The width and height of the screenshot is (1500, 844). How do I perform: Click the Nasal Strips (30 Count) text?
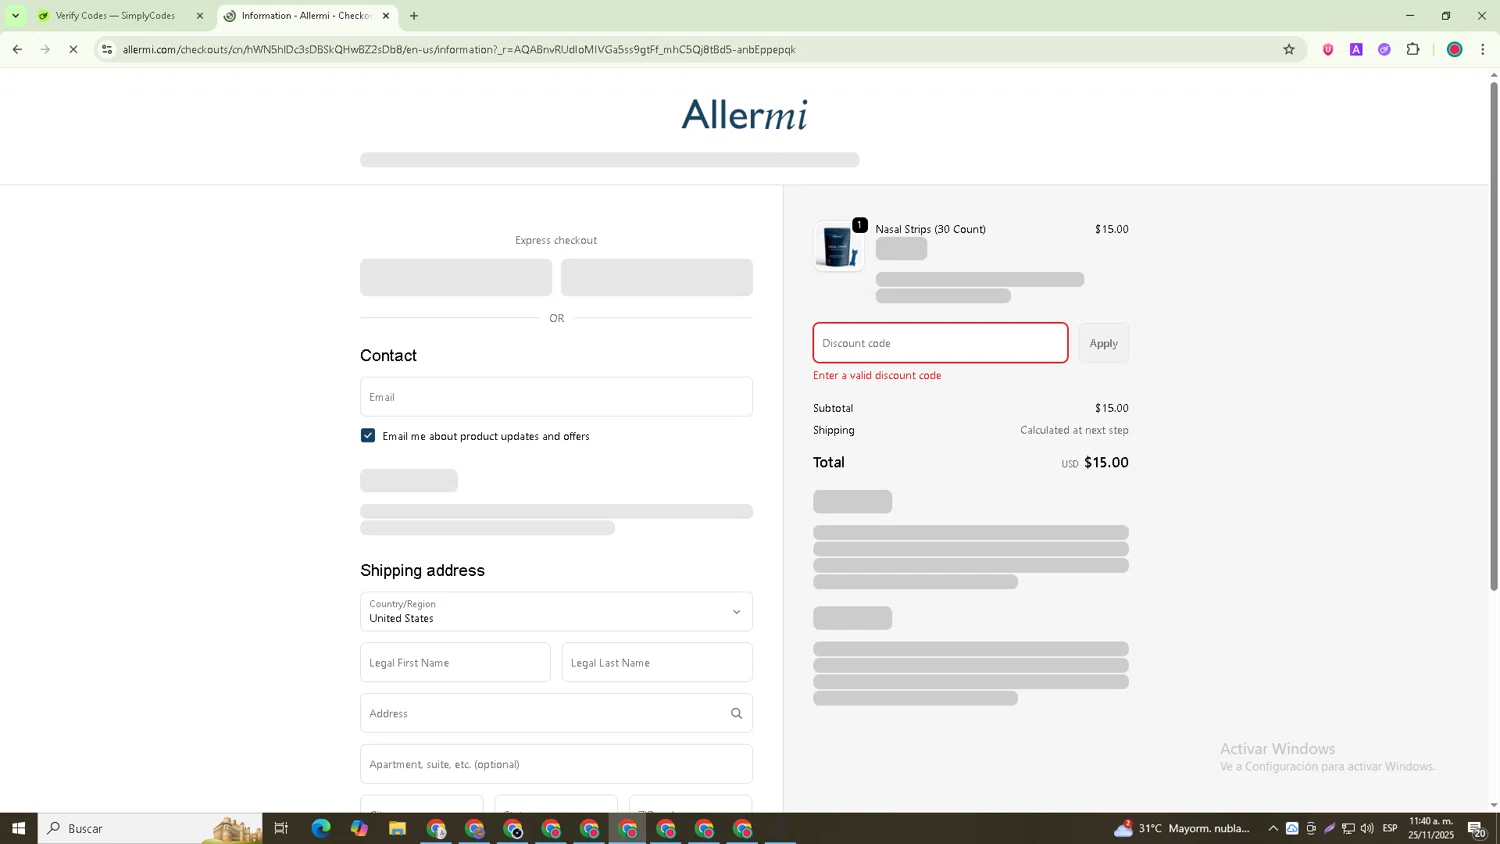click(930, 229)
